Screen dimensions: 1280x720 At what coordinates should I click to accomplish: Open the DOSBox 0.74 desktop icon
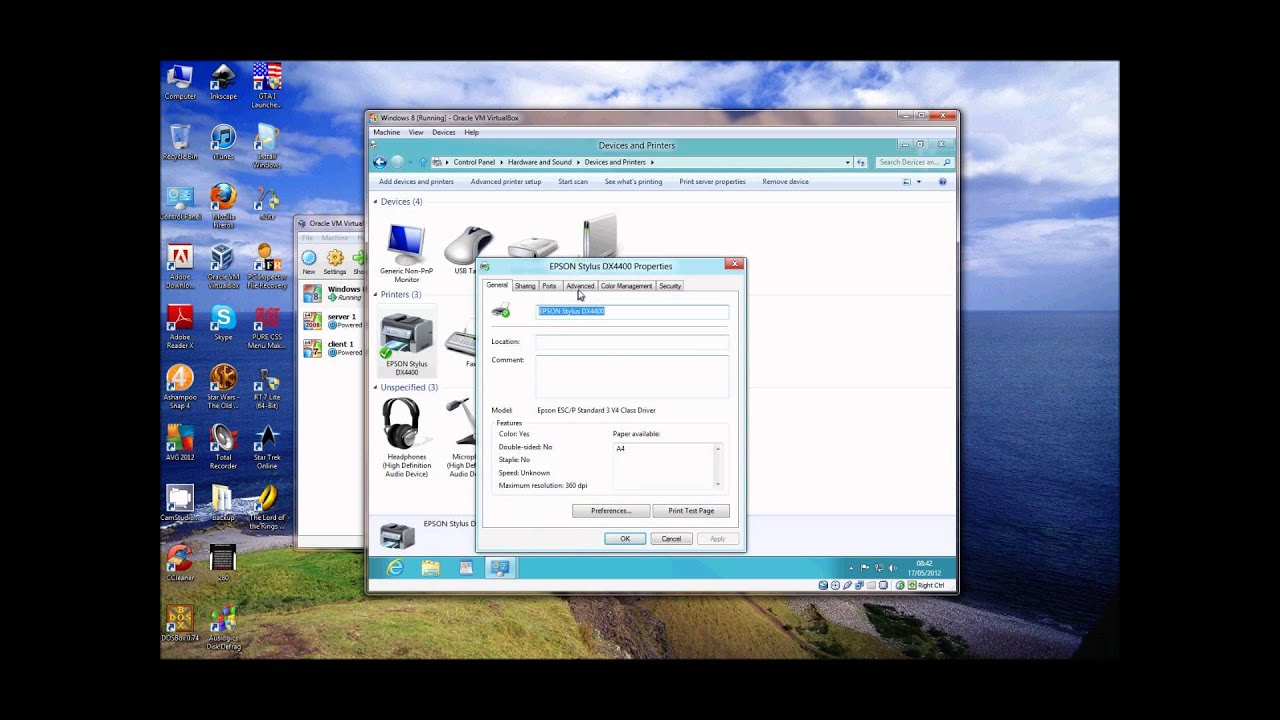(180, 623)
